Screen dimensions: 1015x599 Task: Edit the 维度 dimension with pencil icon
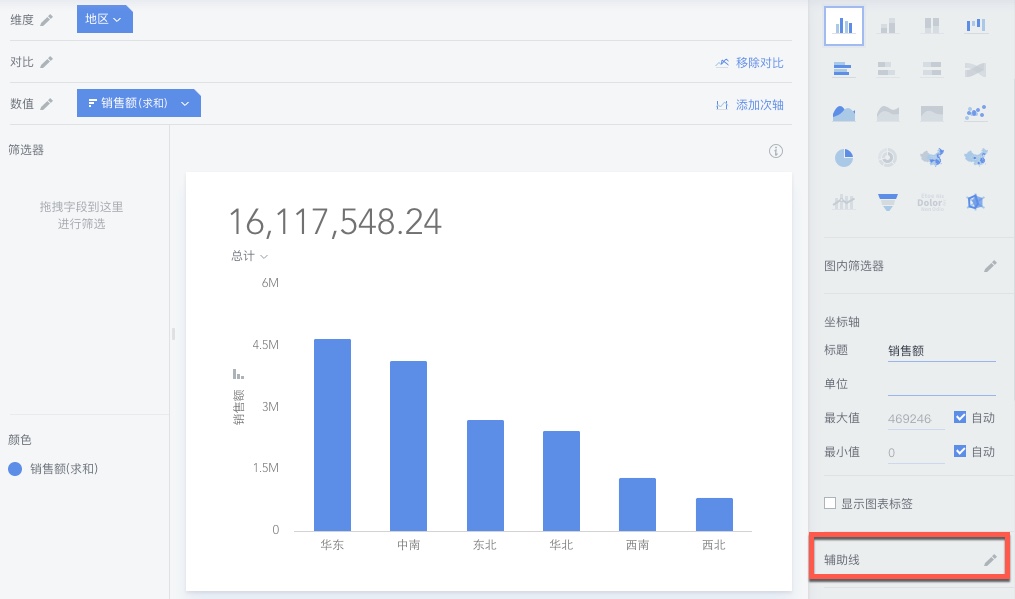coord(47,20)
